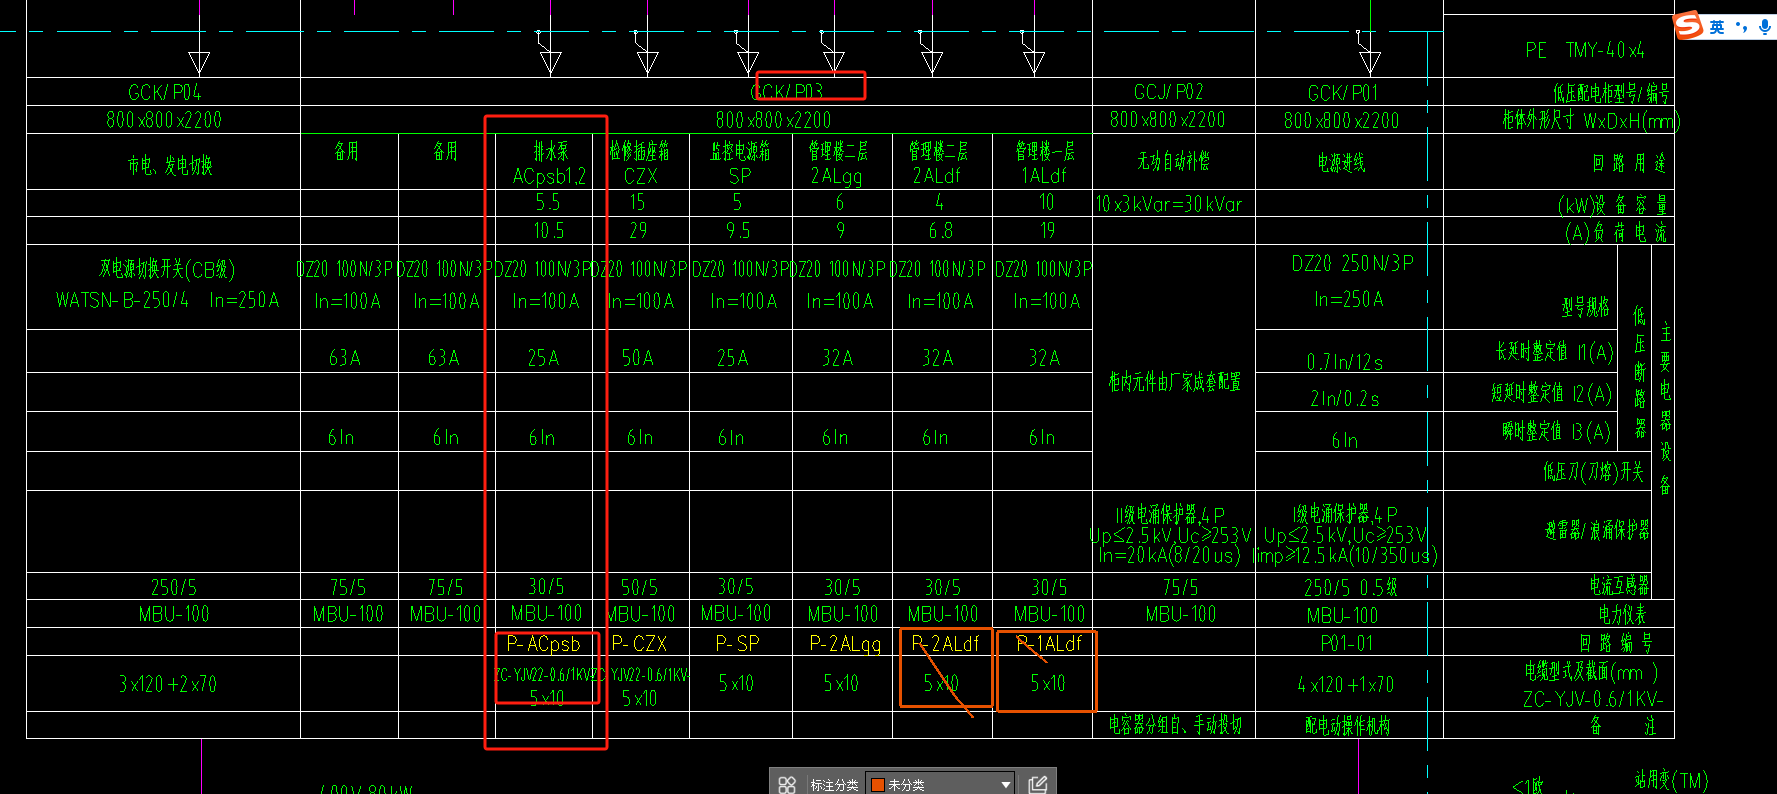Select the P-ACpsb circuit number
This screenshot has height=794, width=1777.
[x=543, y=645]
